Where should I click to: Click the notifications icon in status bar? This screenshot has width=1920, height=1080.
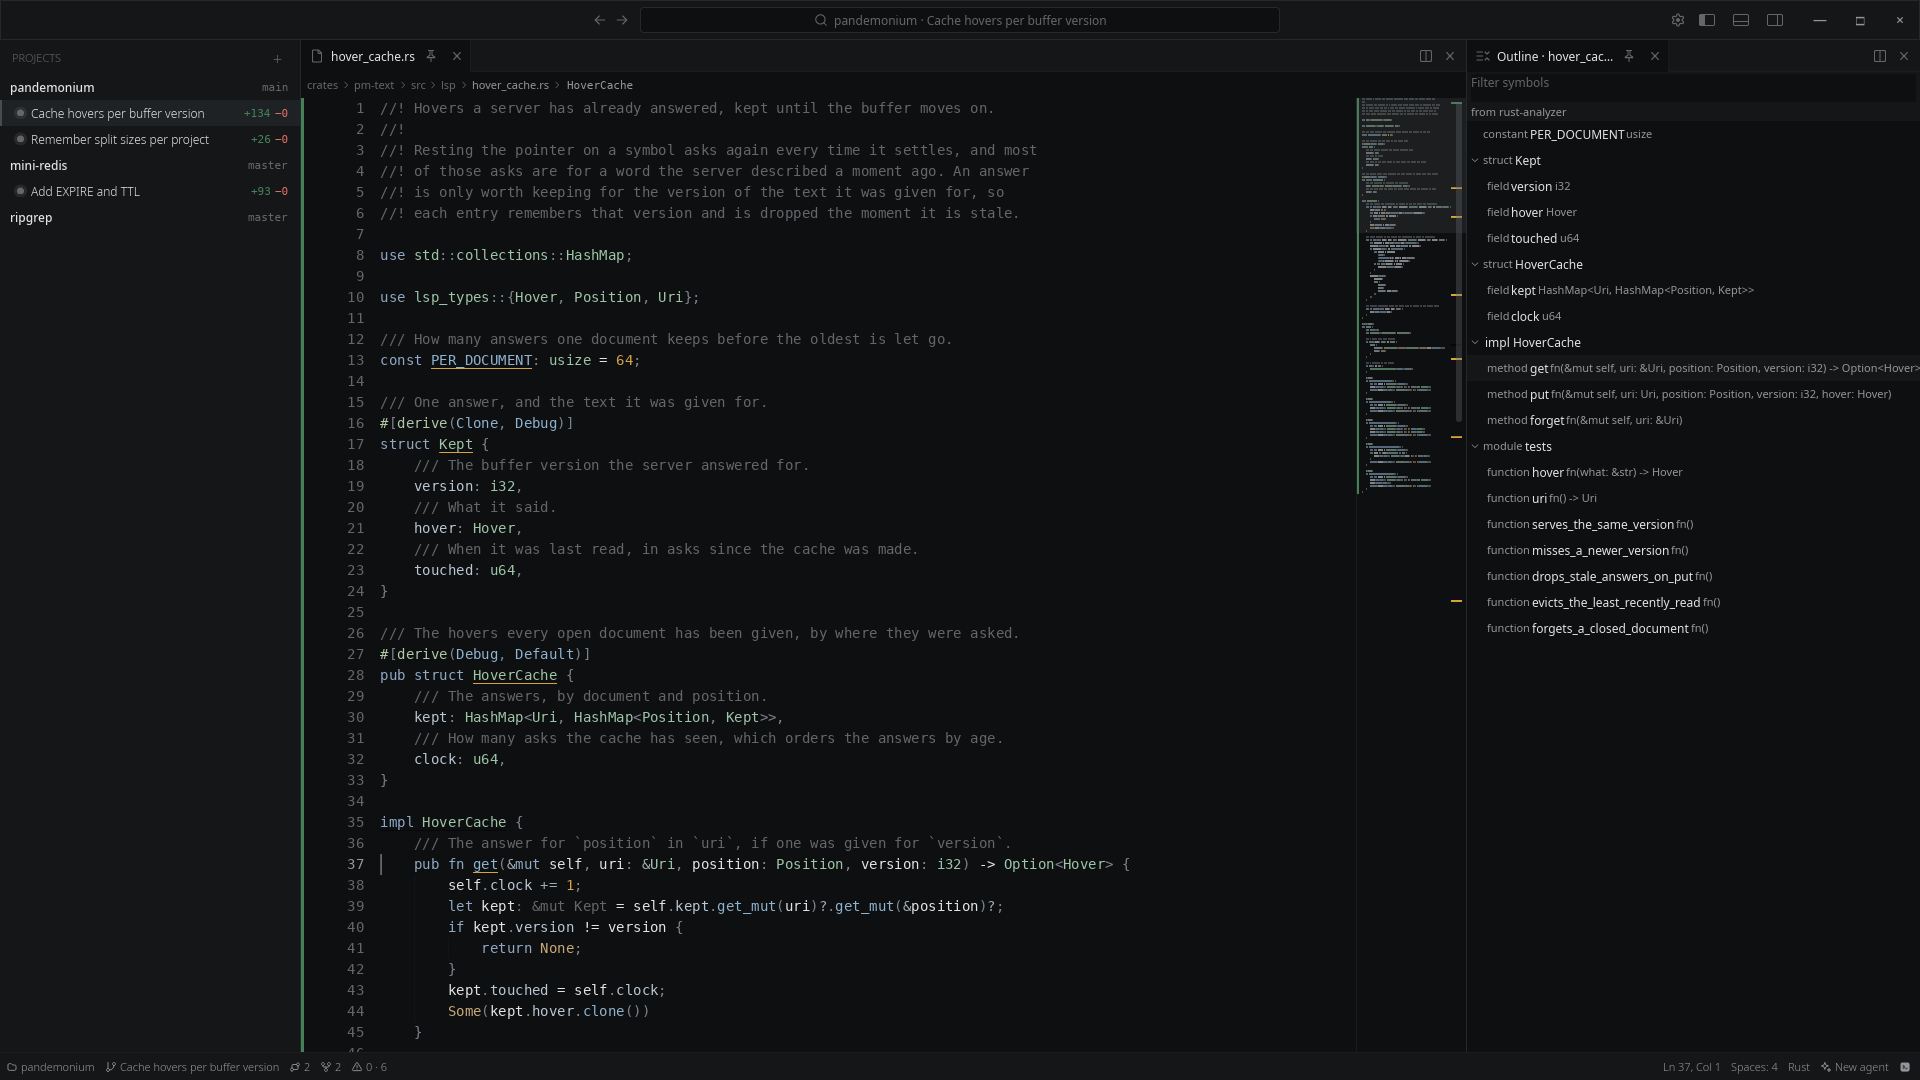1905,1067
